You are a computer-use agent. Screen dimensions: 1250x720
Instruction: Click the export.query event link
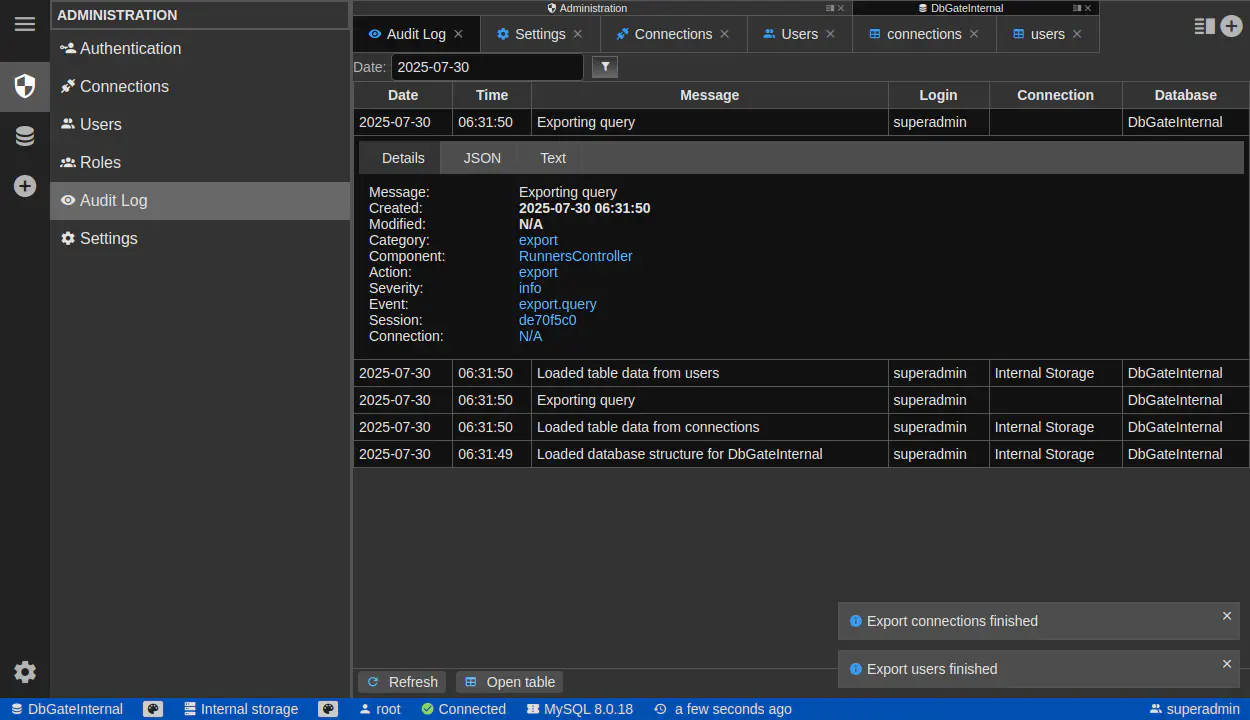click(x=557, y=304)
